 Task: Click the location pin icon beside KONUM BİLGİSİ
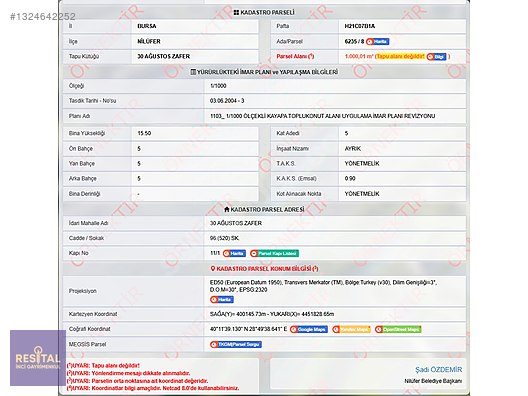pyautogui.click(x=212, y=269)
